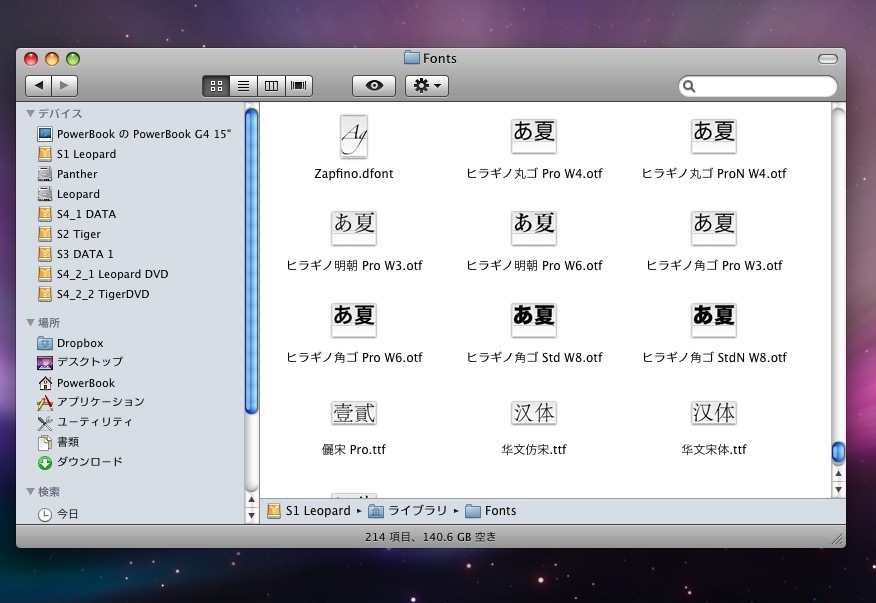Select 华文宋体.ttf font file icon

713,413
